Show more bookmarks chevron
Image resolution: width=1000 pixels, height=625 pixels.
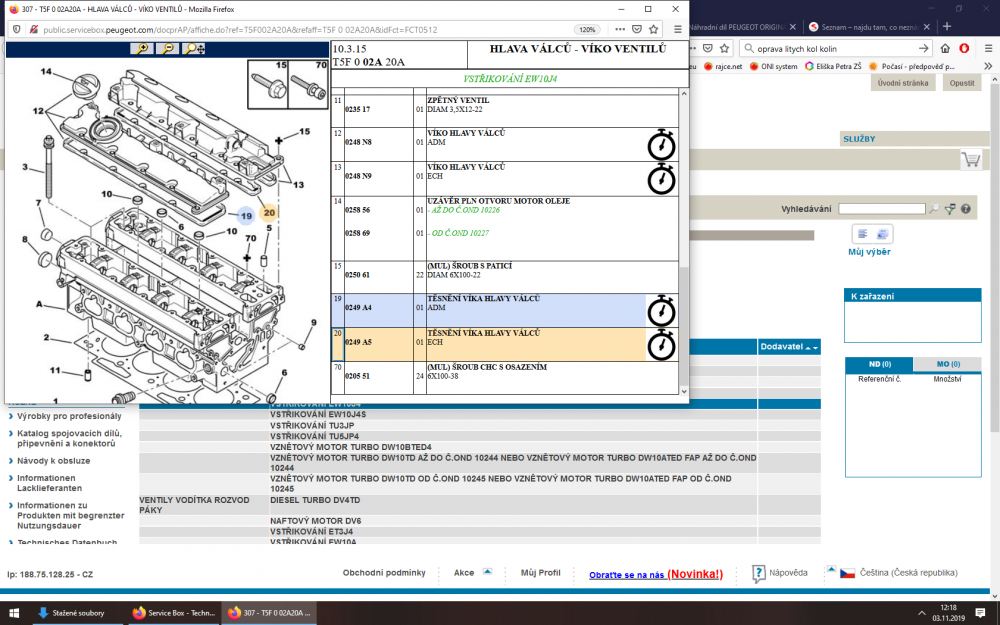988,66
